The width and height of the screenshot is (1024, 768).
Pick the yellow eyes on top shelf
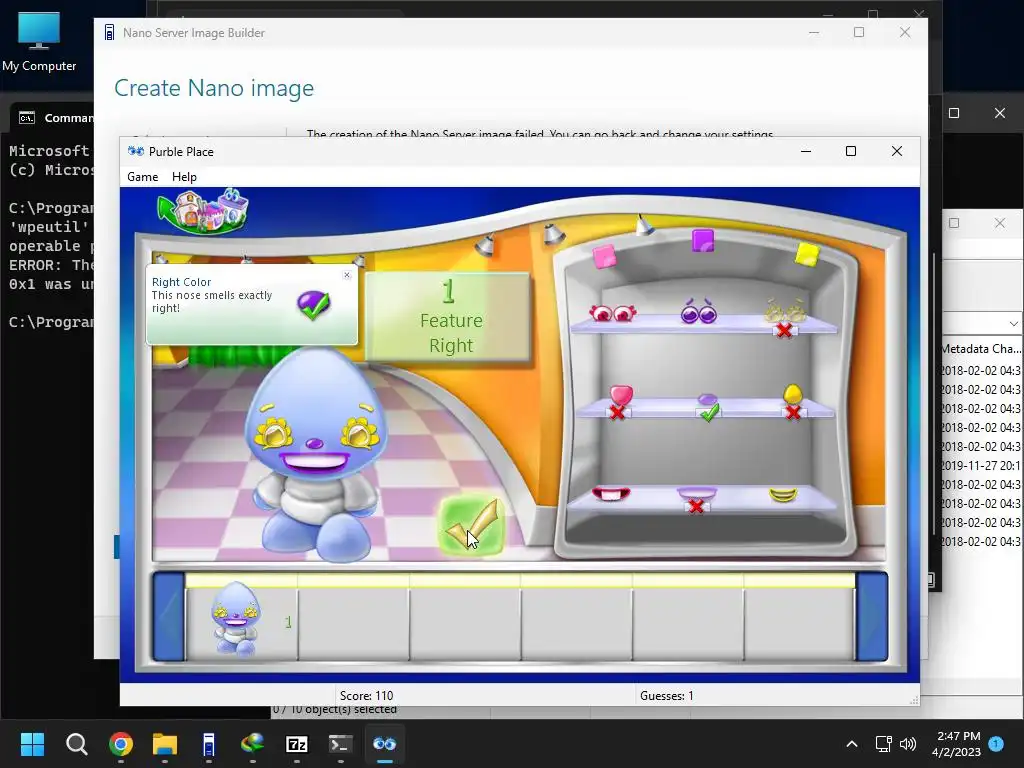[786, 311]
